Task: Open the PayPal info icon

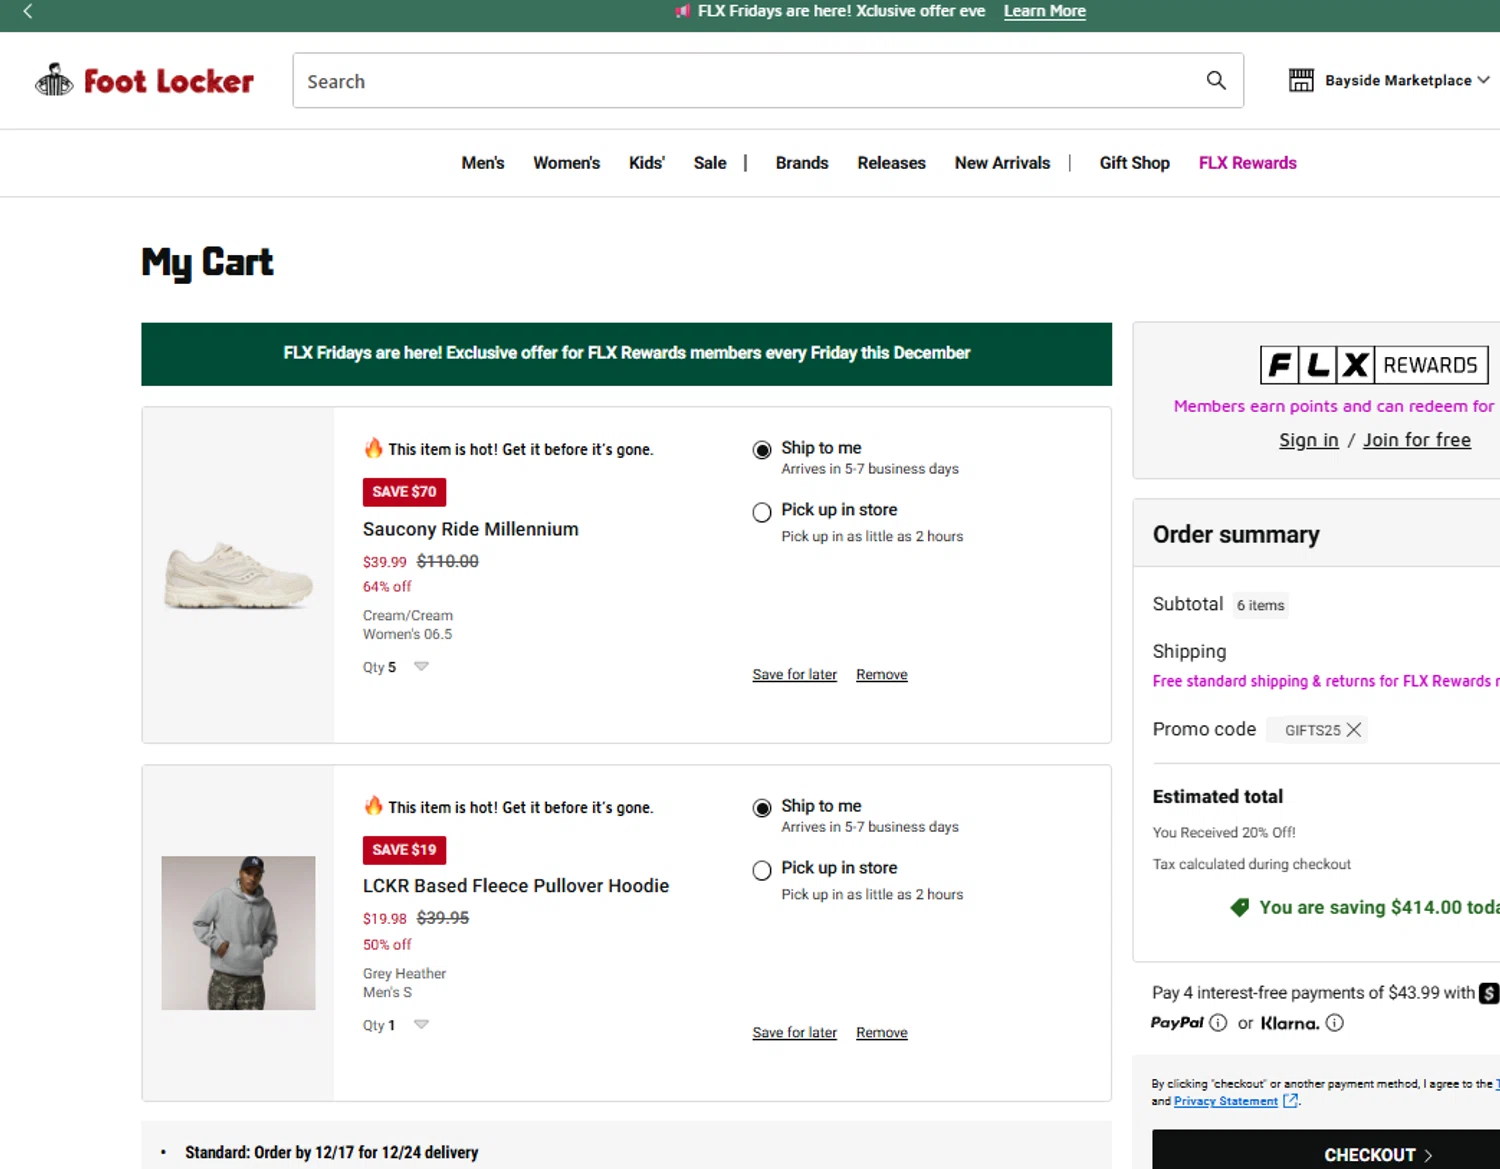Action: (1218, 1023)
